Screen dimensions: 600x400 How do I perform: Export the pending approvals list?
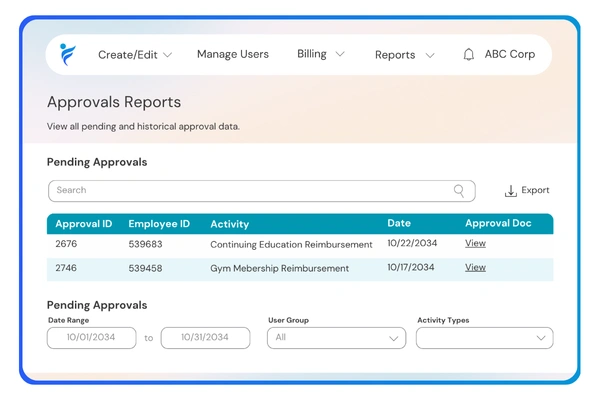click(x=527, y=190)
